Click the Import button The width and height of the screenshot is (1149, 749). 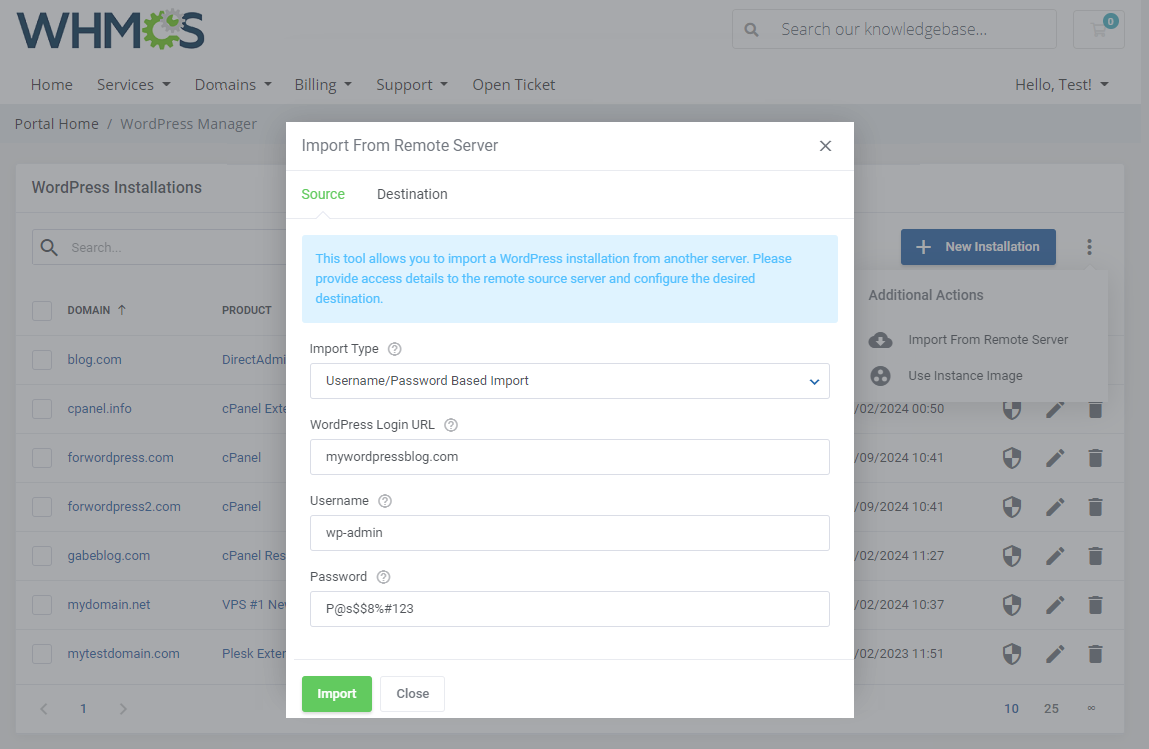tap(336, 693)
